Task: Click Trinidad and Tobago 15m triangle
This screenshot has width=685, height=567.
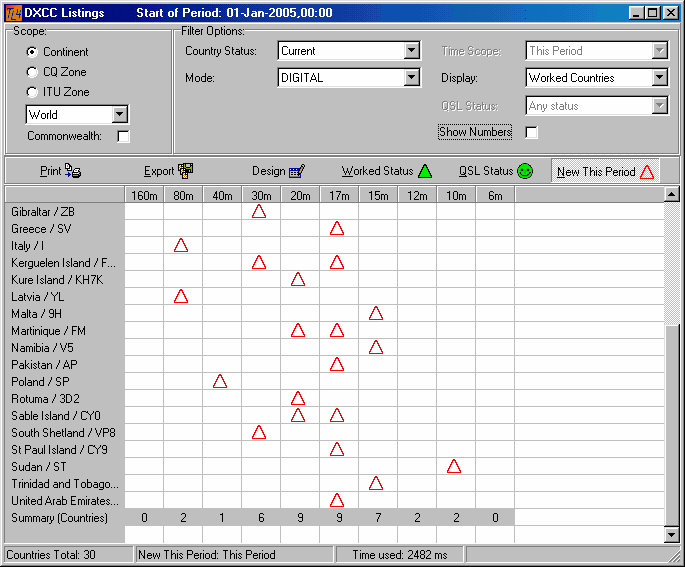Action: point(376,483)
